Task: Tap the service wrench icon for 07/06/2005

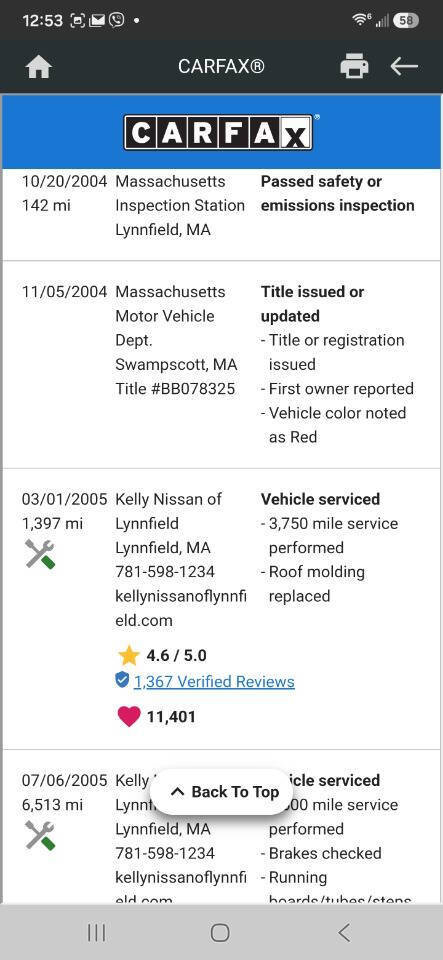Action: pyautogui.click(x=40, y=835)
